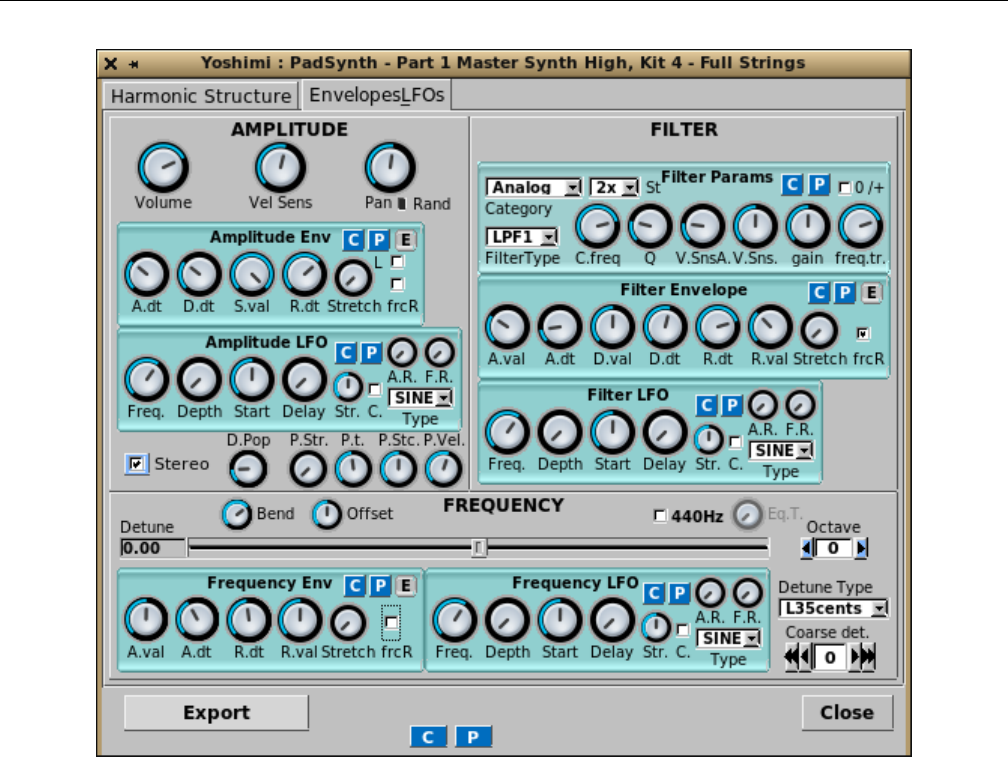Click the Export button

pos(217,713)
